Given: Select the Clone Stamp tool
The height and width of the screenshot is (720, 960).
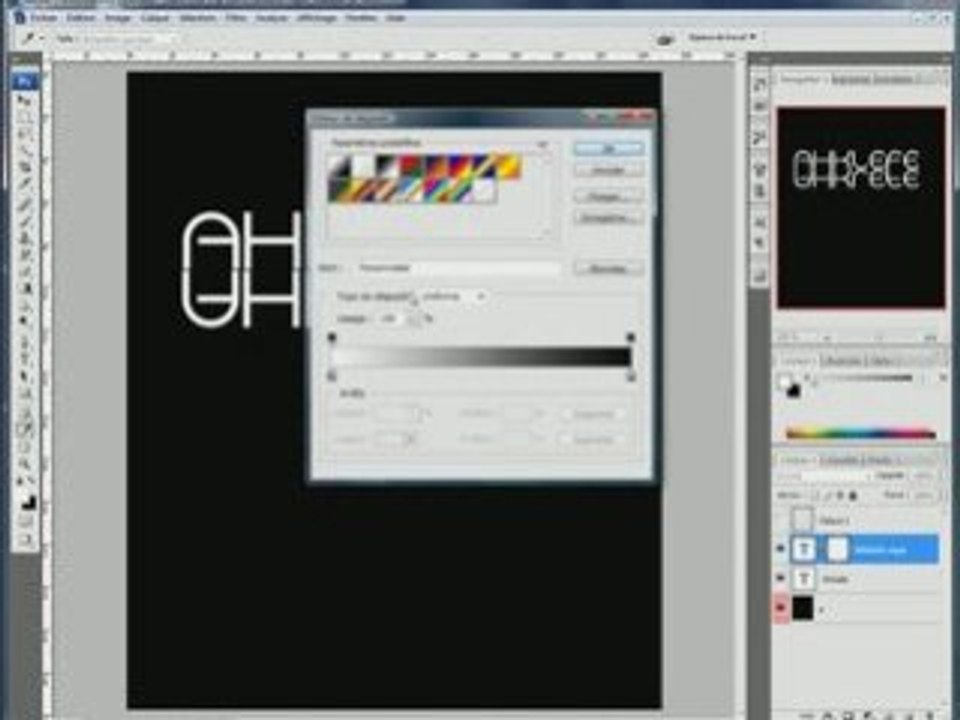Looking at the screenshot, I should coord(26,237).
